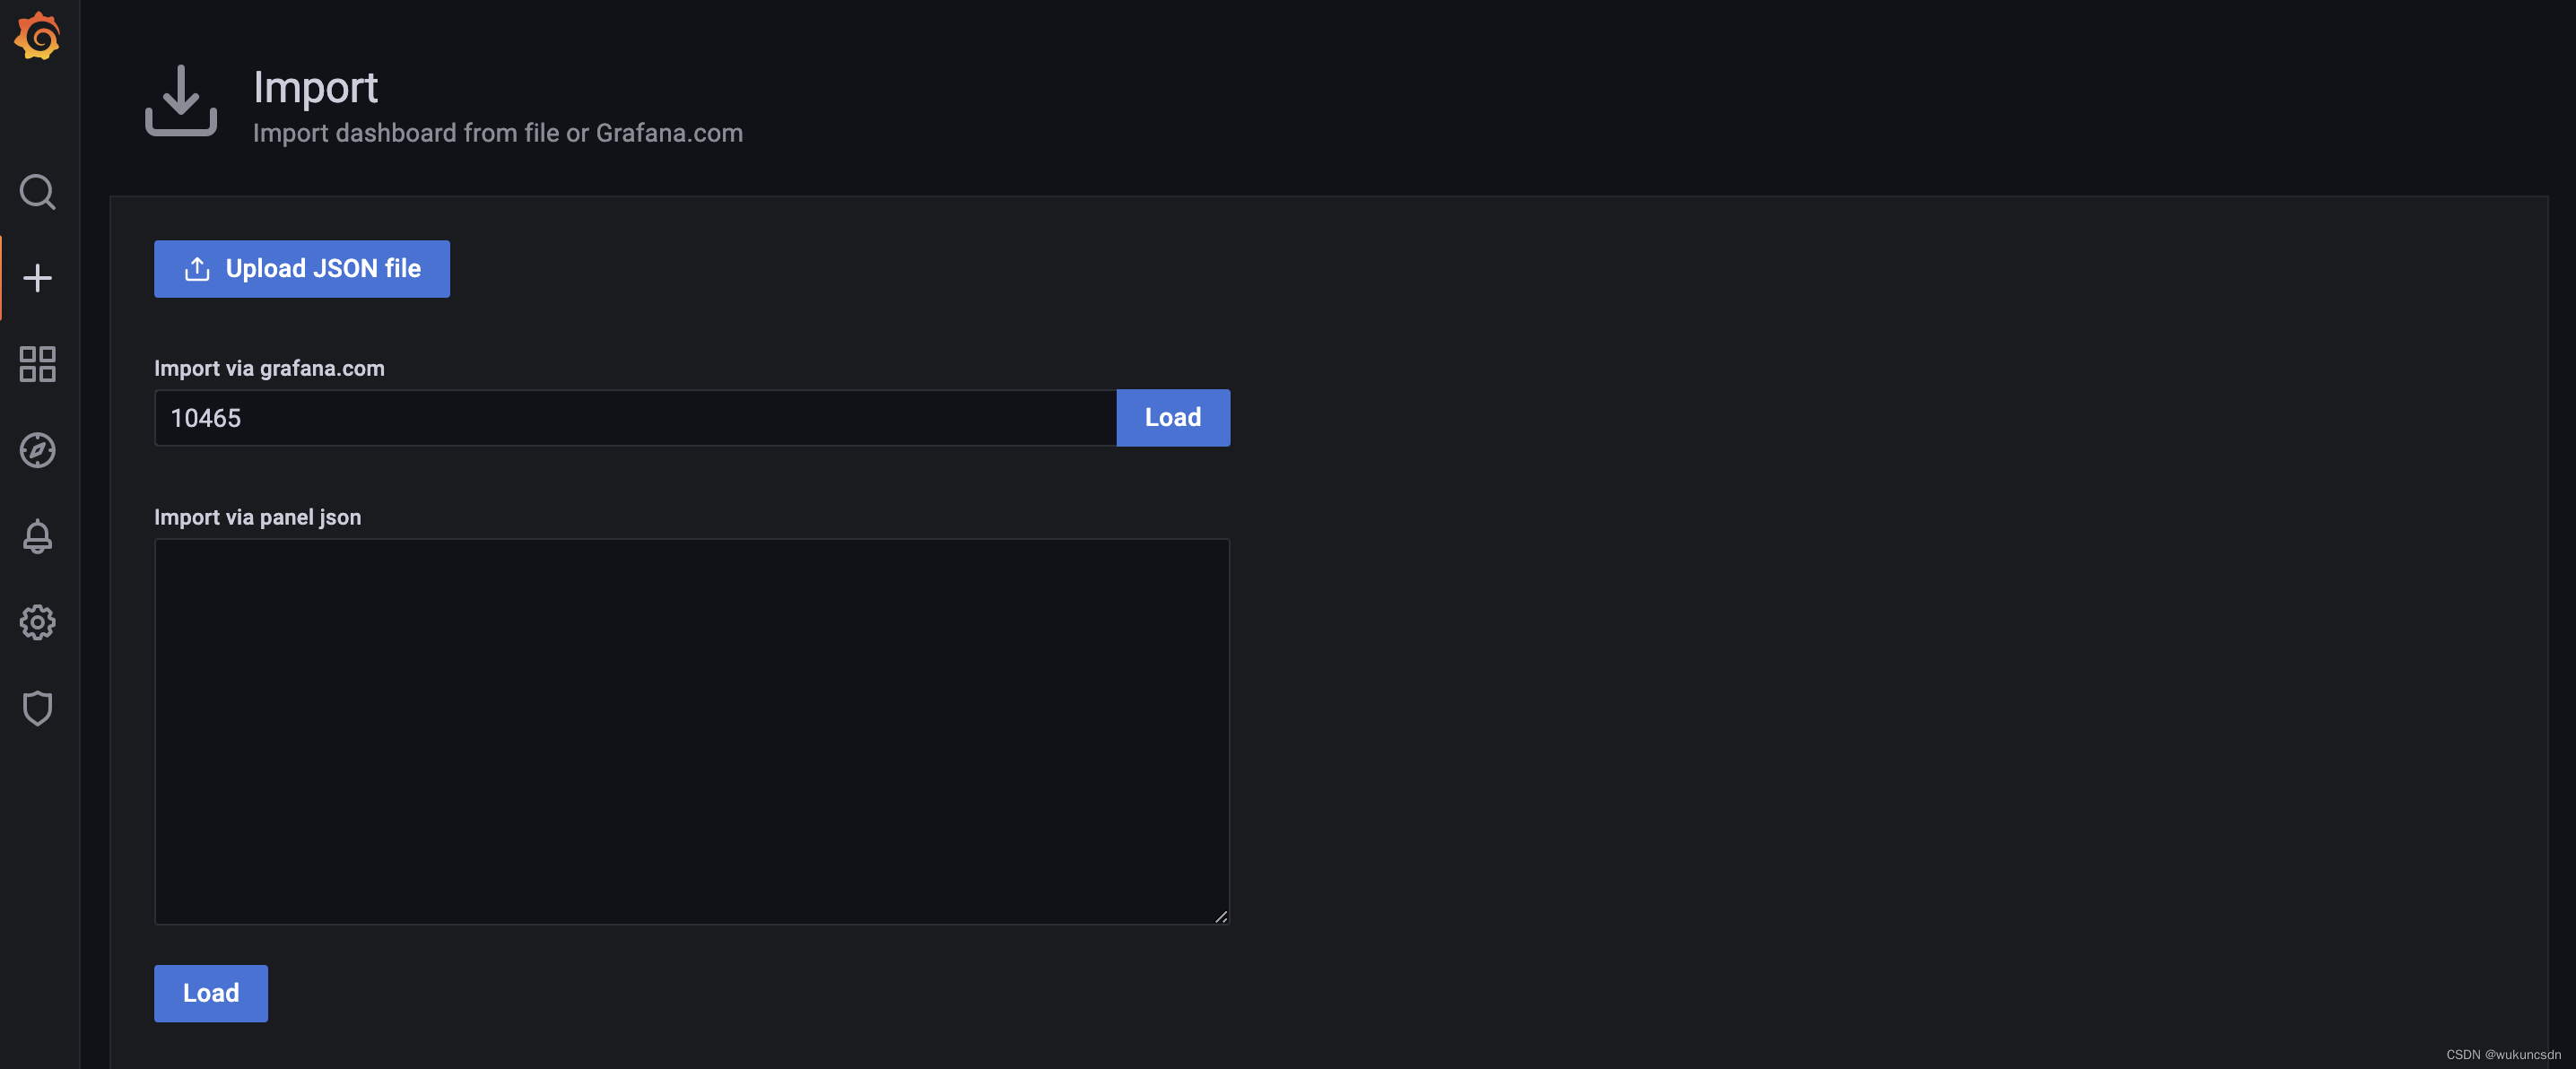Click Load next to dashboard ID 10465
This screenshot has width=2576, height=1069.
[x=1173, y=417]
